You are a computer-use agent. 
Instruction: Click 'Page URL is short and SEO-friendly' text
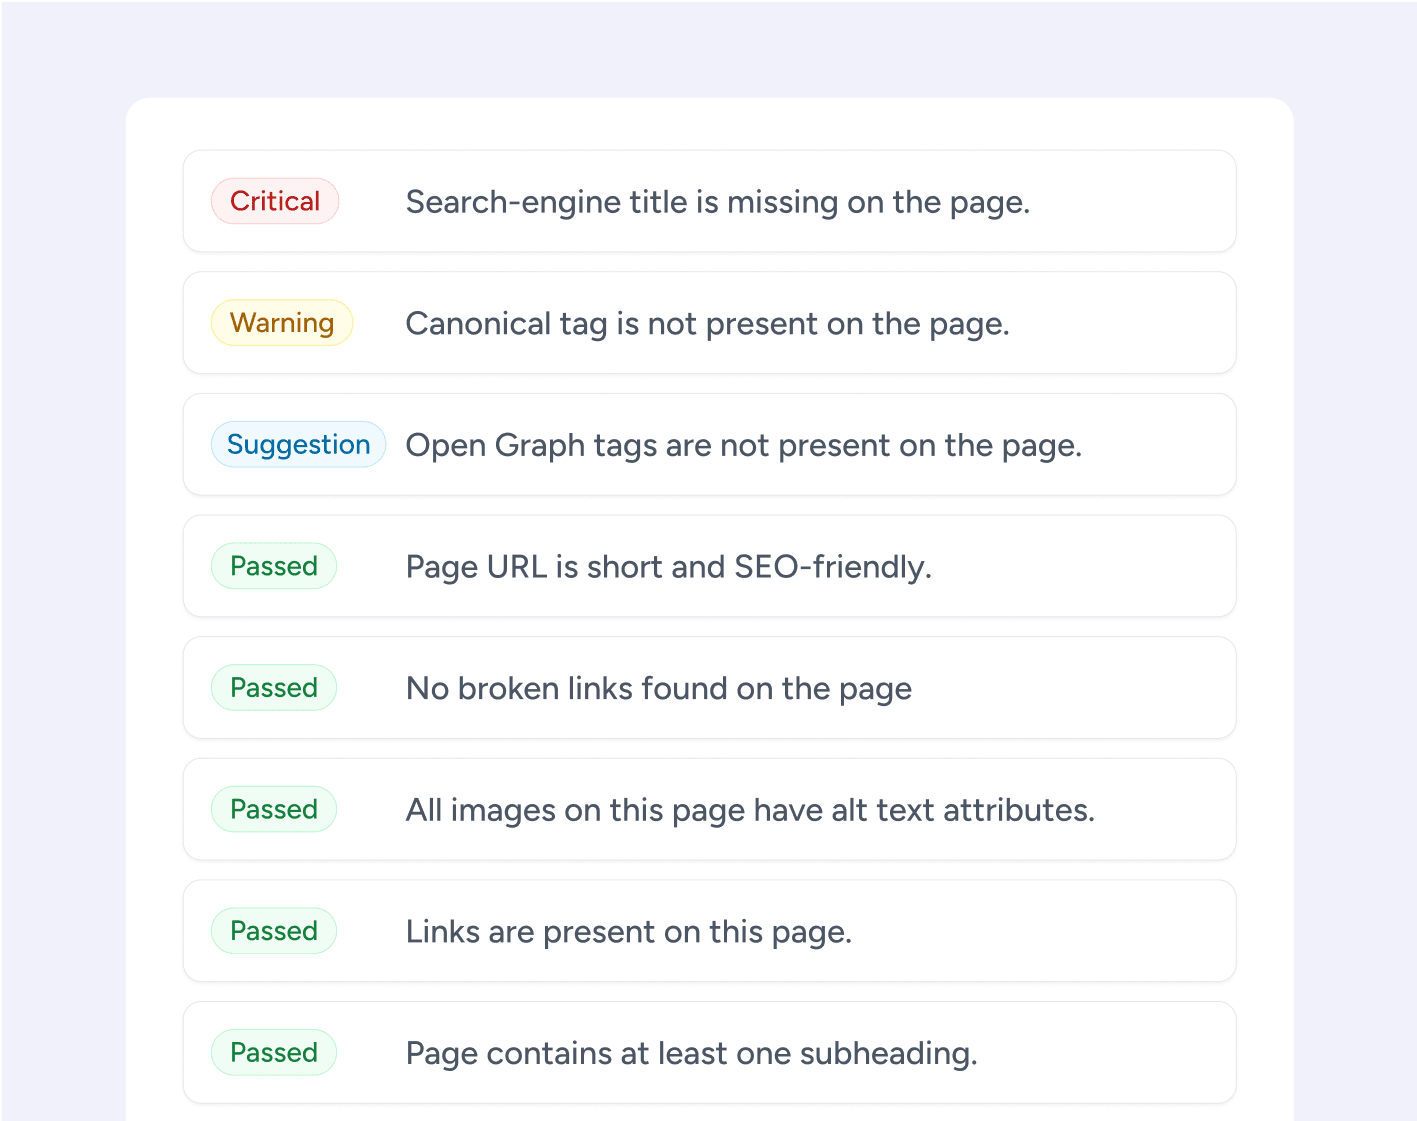[x=668, y=567]
